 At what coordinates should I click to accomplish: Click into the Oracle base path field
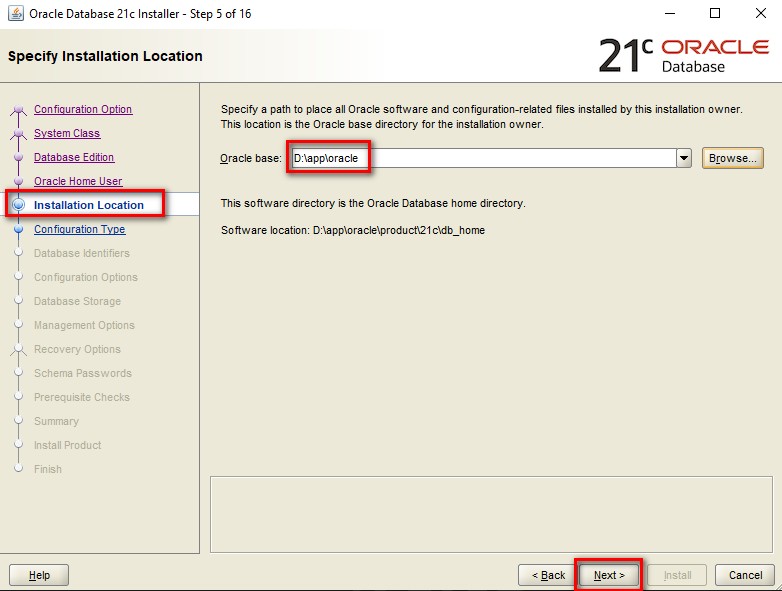pyautogui.click(x=484, y=158)
